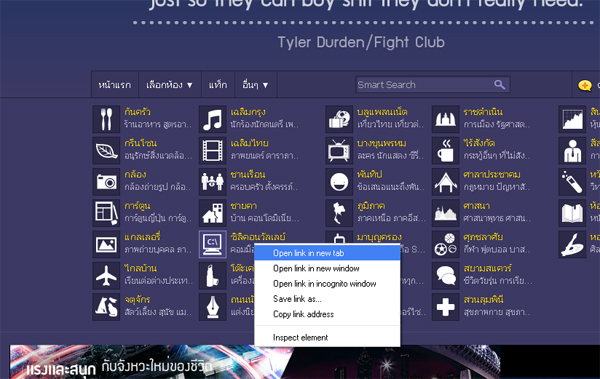Click the film strip icon for เฉลิมไทย
This screenshot has height=379, width=600.
[213, 150]
